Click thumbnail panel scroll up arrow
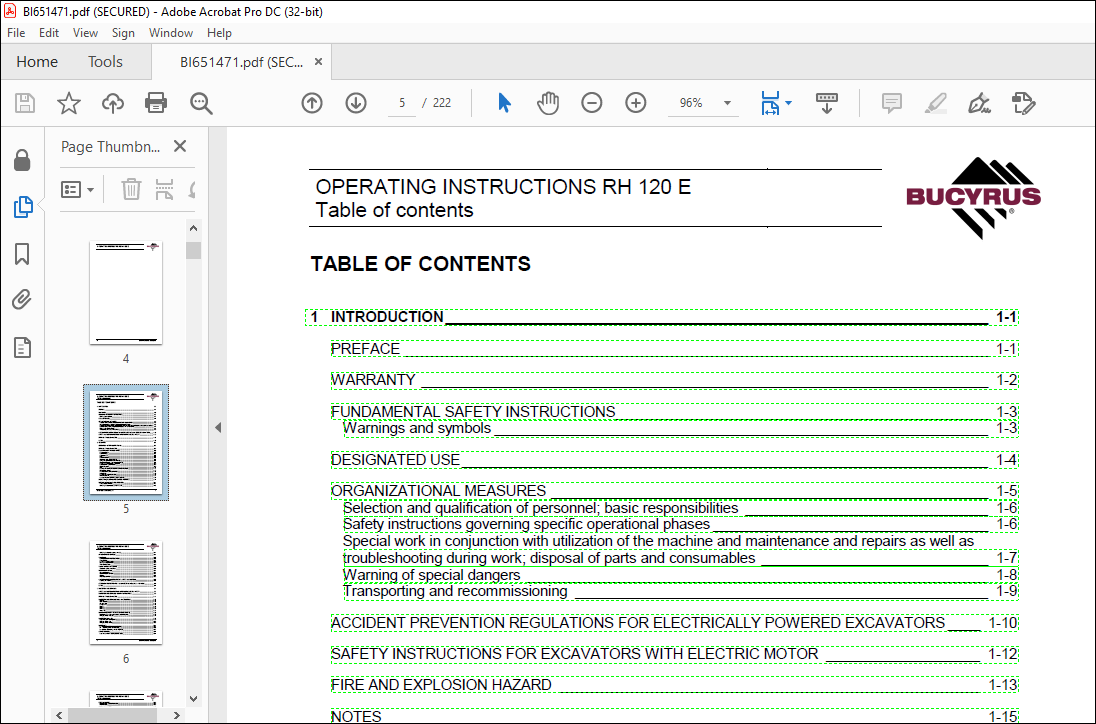1096x724 pixels. tap(194, 228)
